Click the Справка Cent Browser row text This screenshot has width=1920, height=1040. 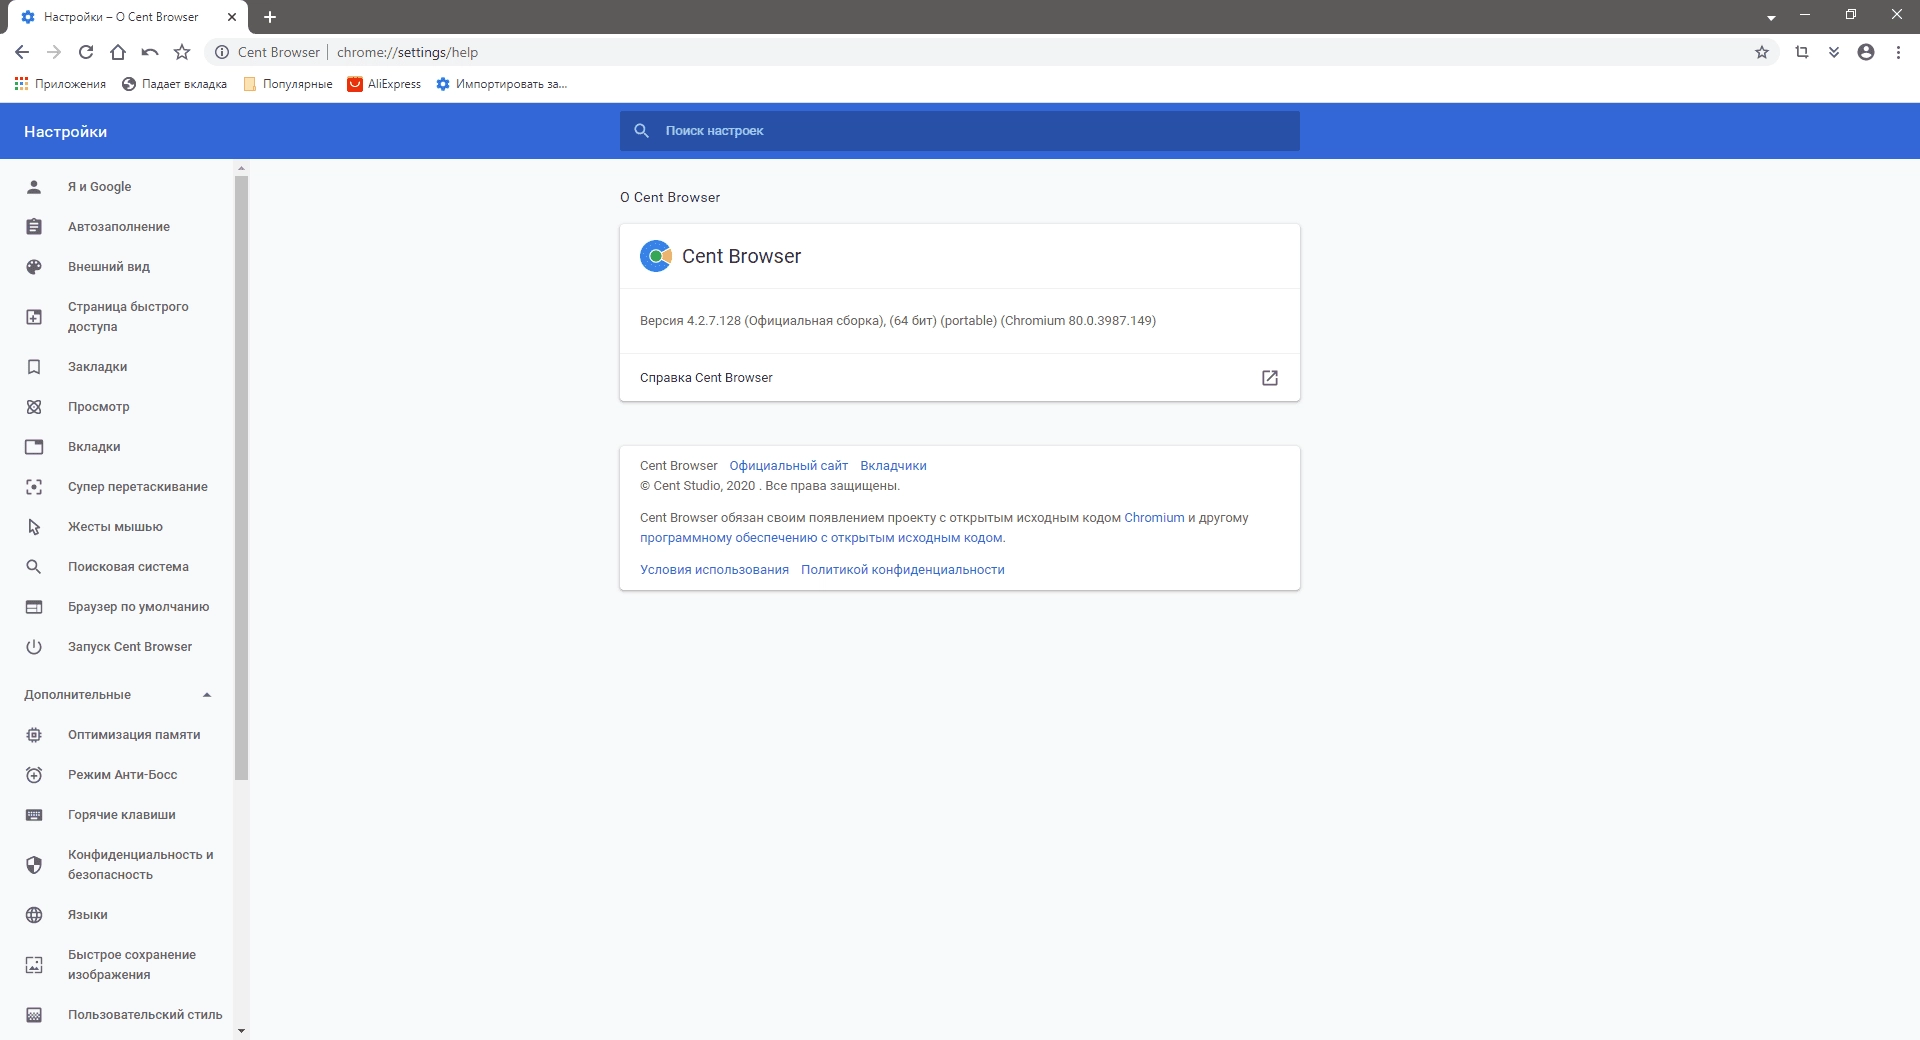[706, 378]
